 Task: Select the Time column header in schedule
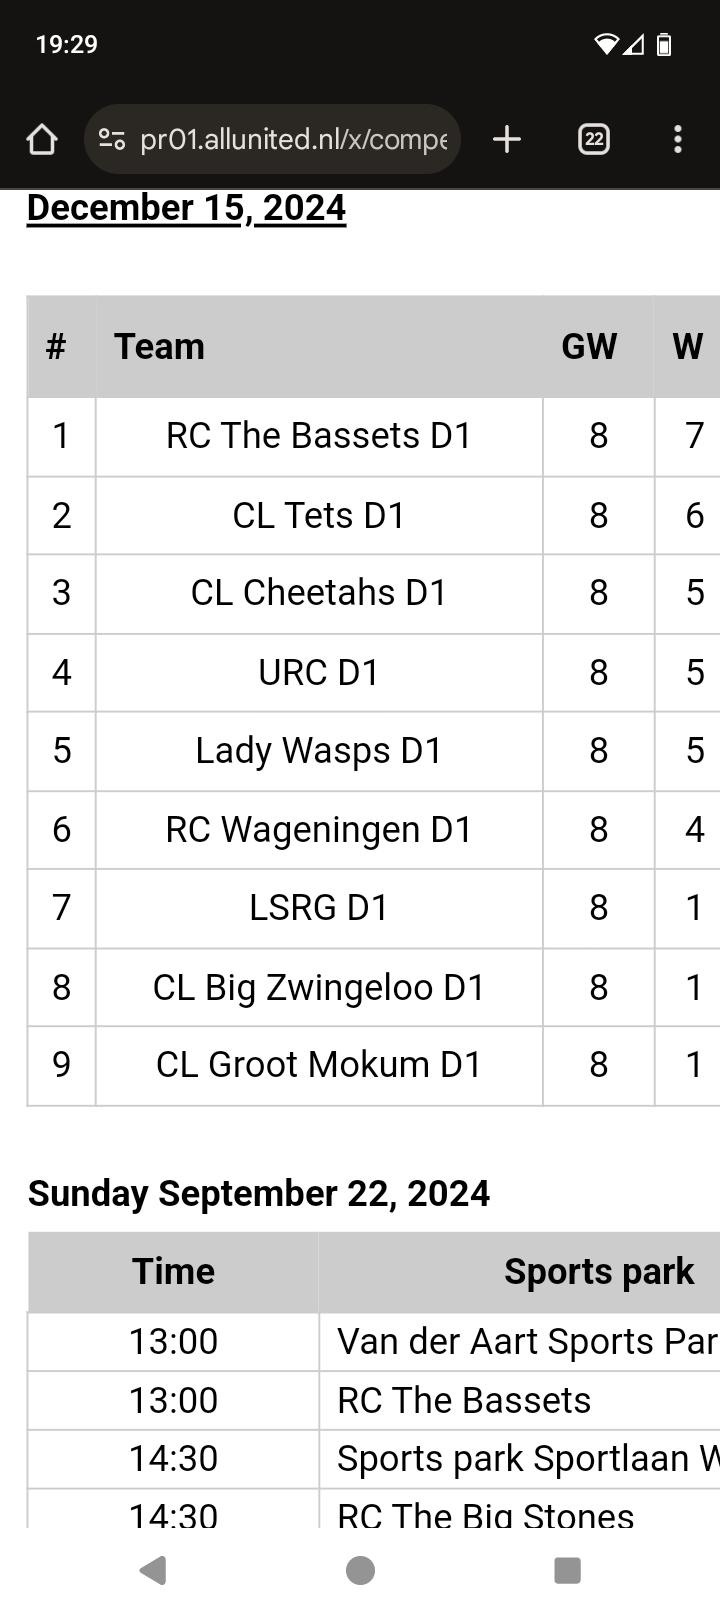(173, 1271)
